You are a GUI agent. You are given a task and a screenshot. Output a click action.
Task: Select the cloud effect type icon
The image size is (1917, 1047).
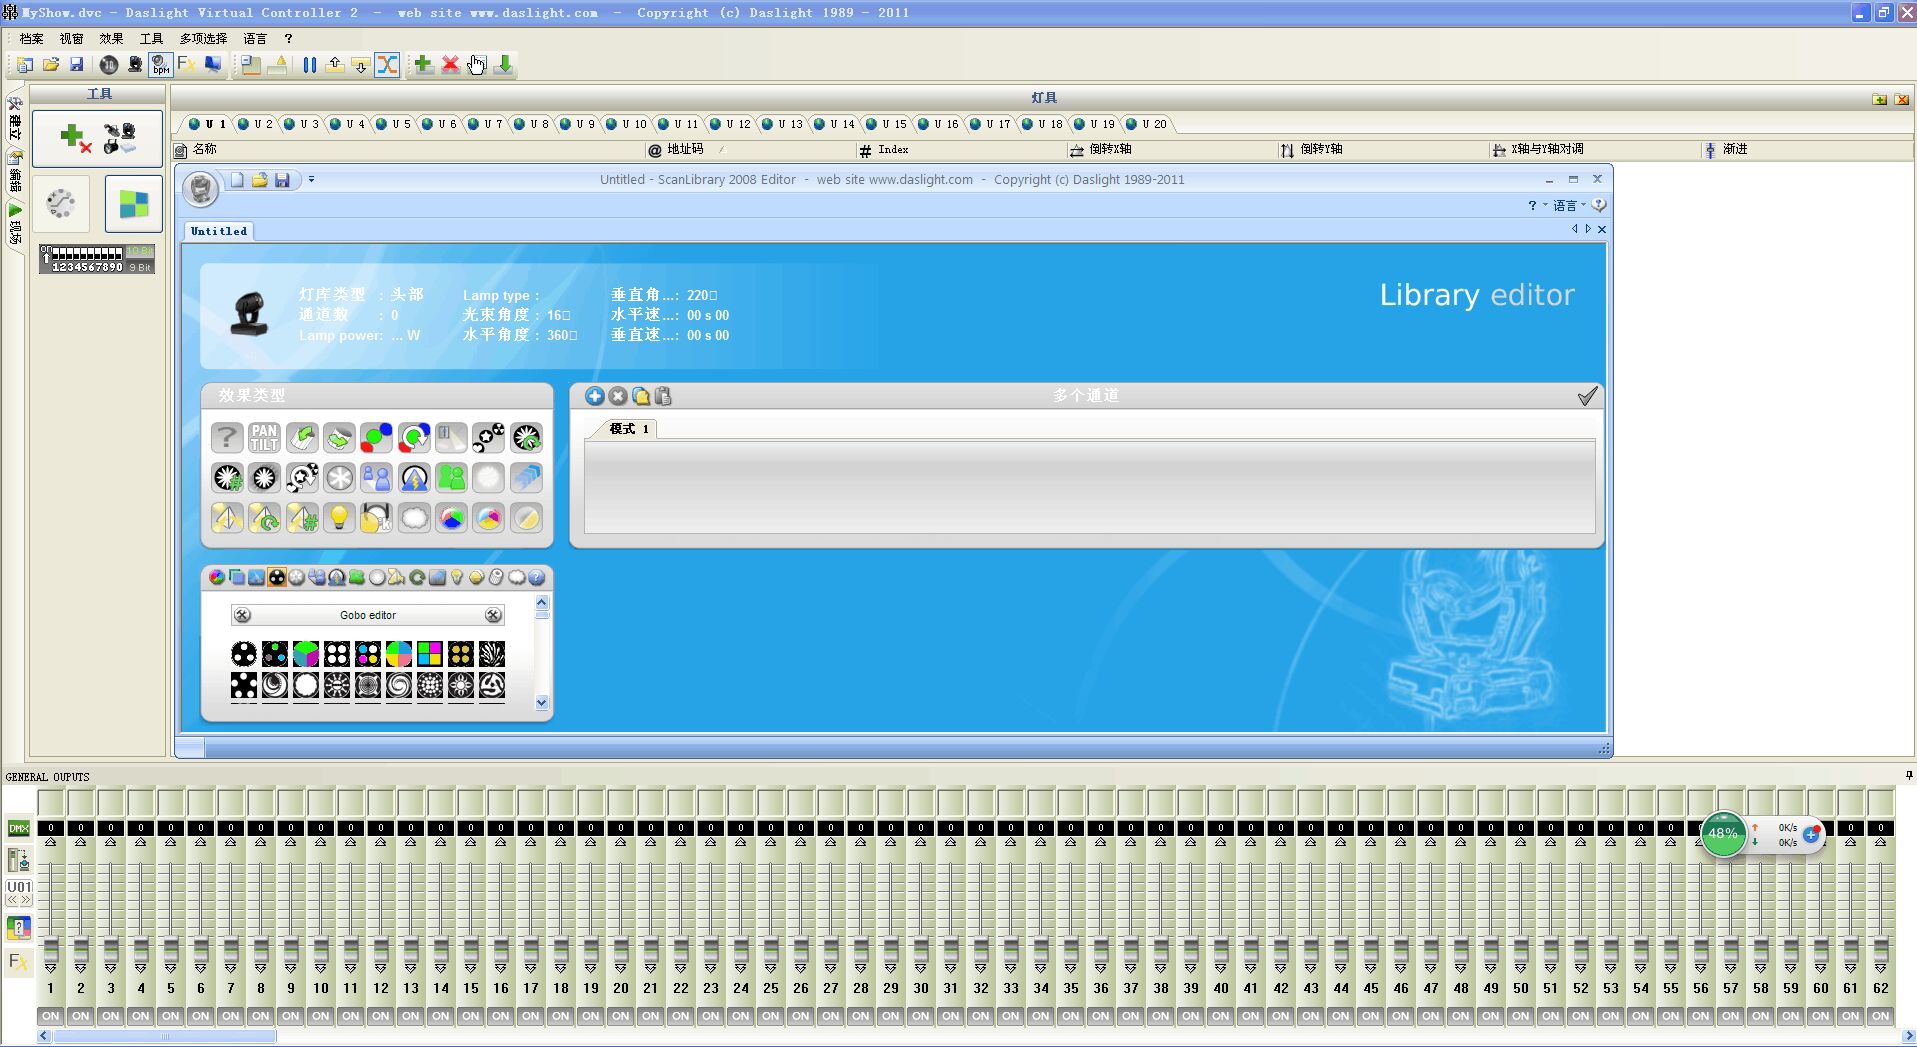pyautogui.click(x=414, y=517)
